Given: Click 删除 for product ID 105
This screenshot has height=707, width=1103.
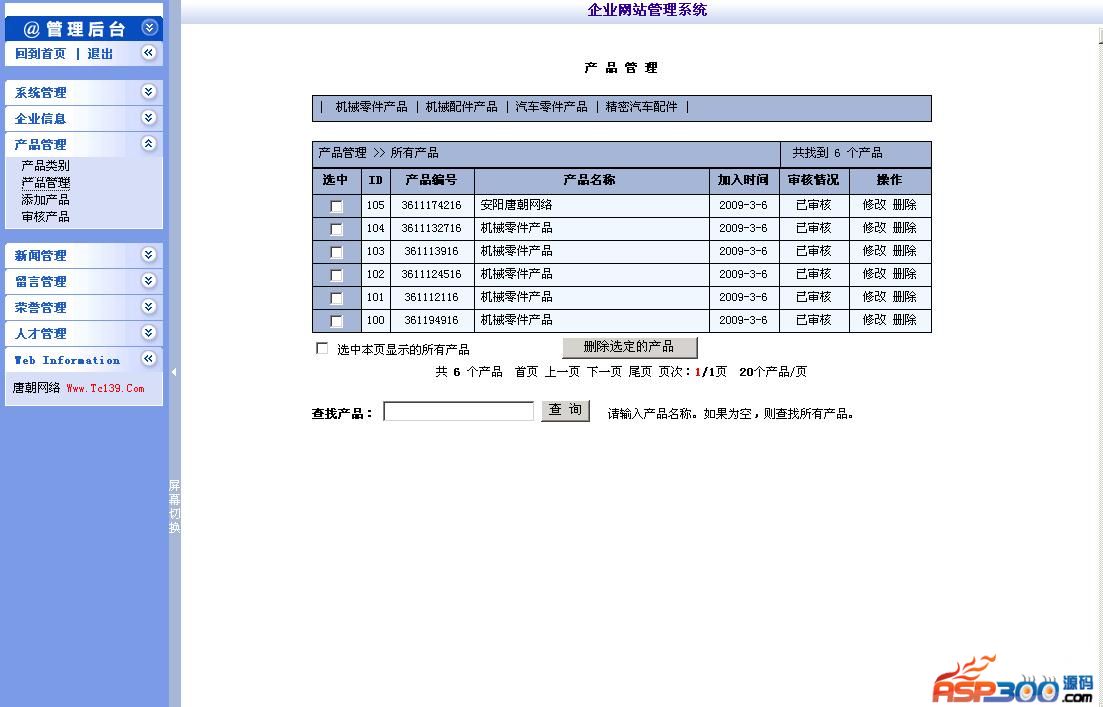Looking at the screenshot, I should pyautogui.click(x=905, y=205).
